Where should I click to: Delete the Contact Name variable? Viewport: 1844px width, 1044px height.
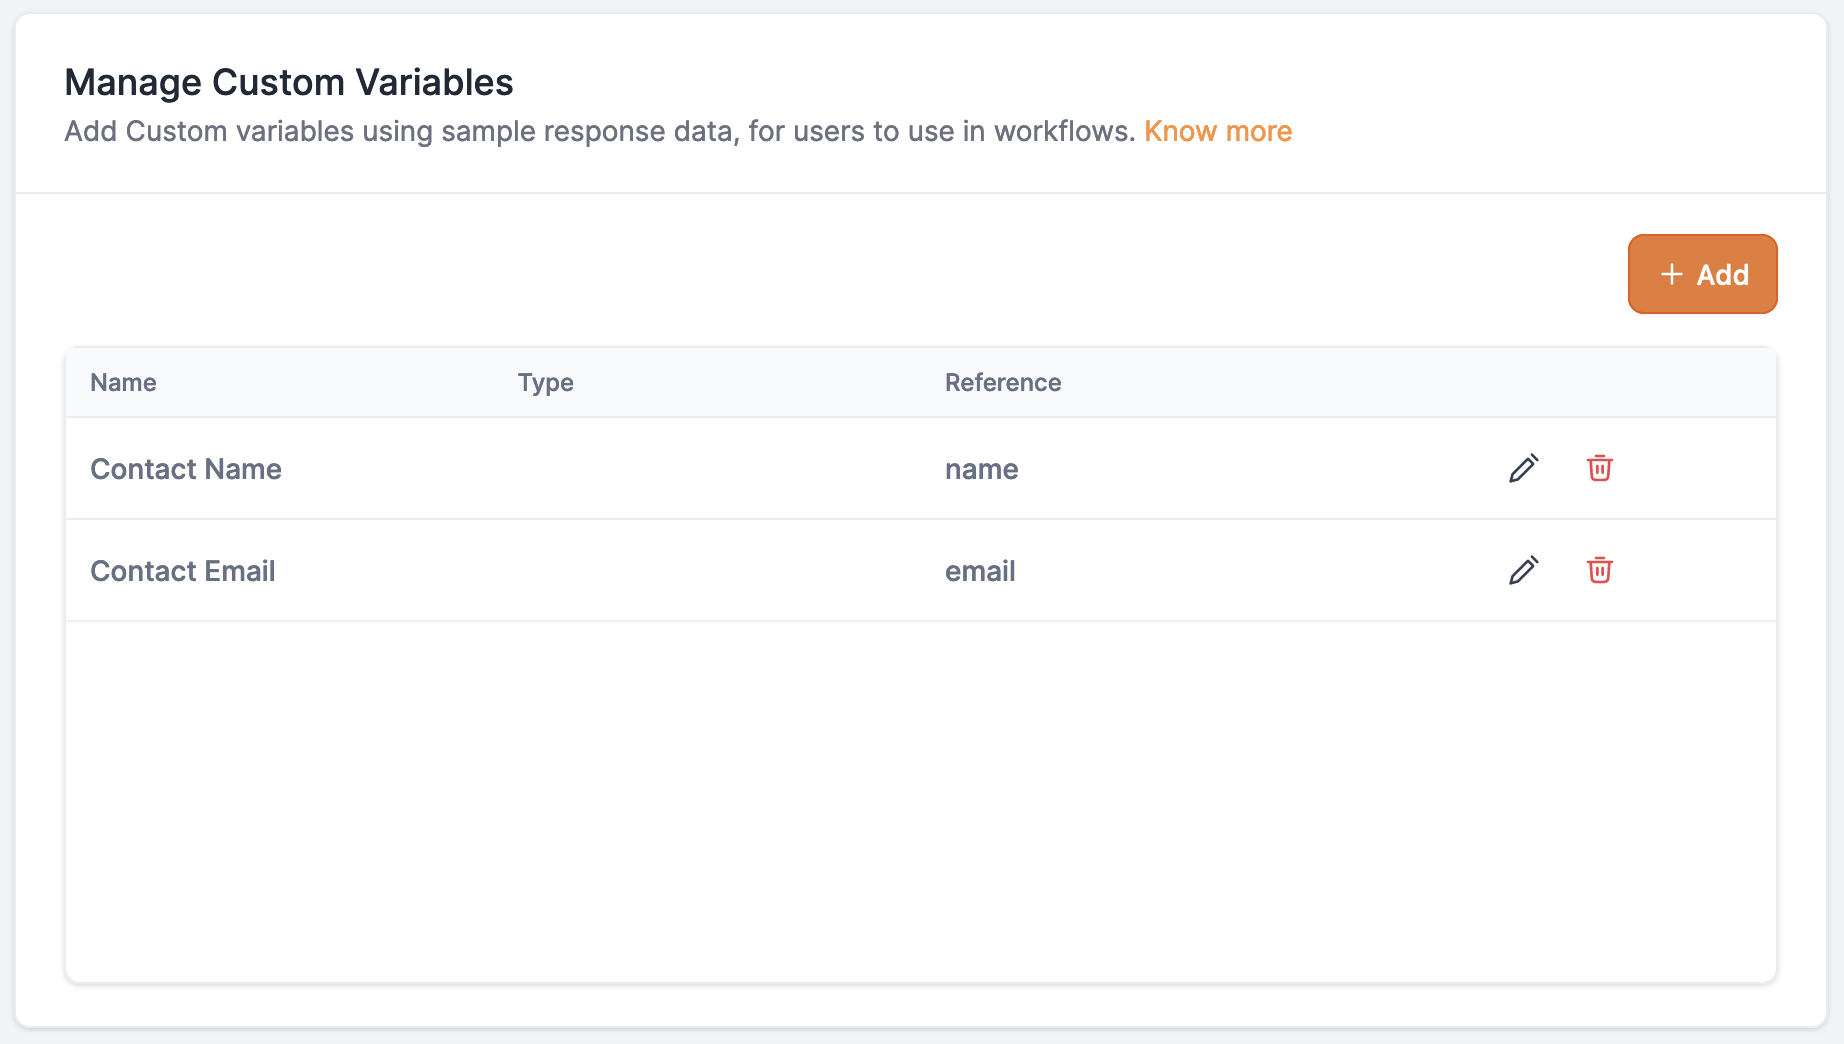tap(1599, 468)
